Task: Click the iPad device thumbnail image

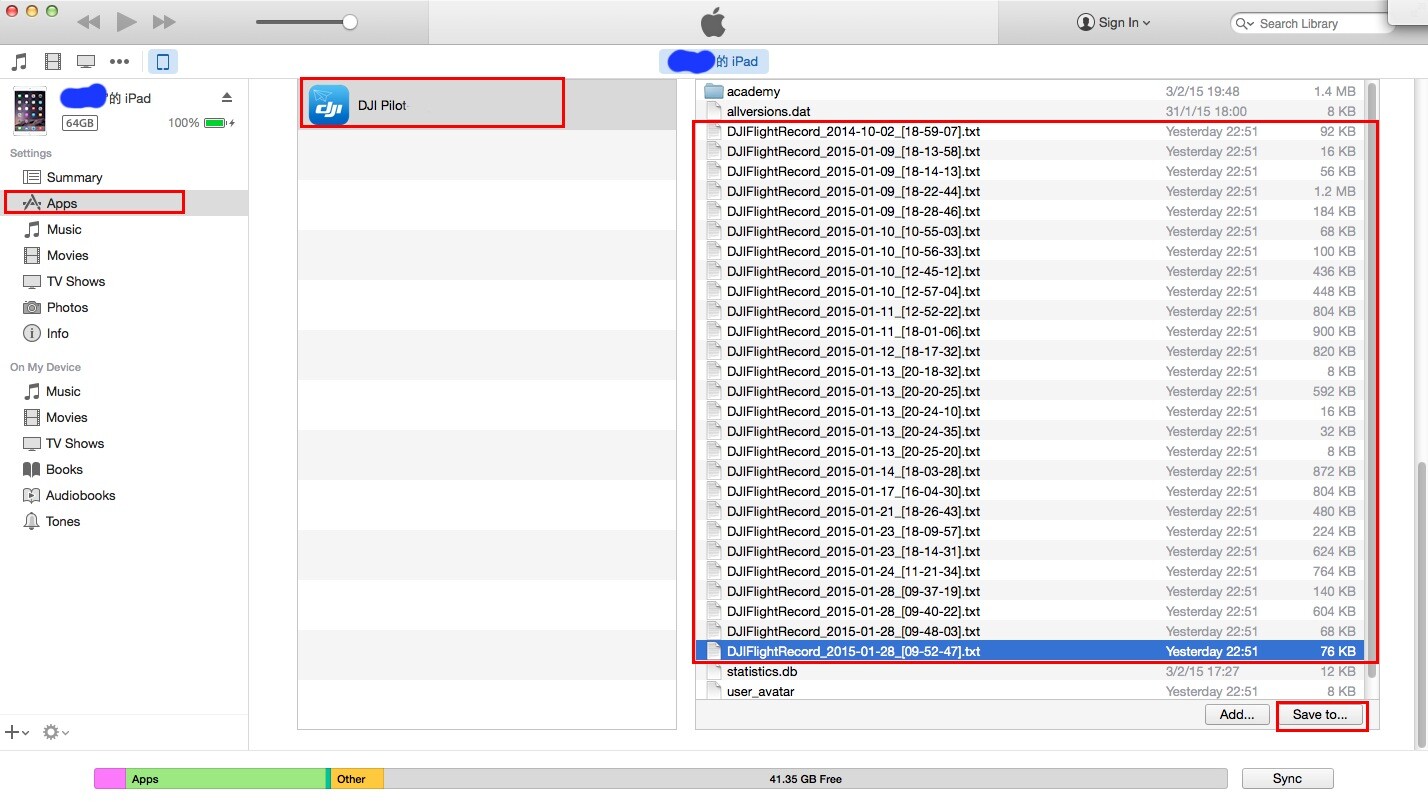Action: pyautogui.click(x=30, y=110)
